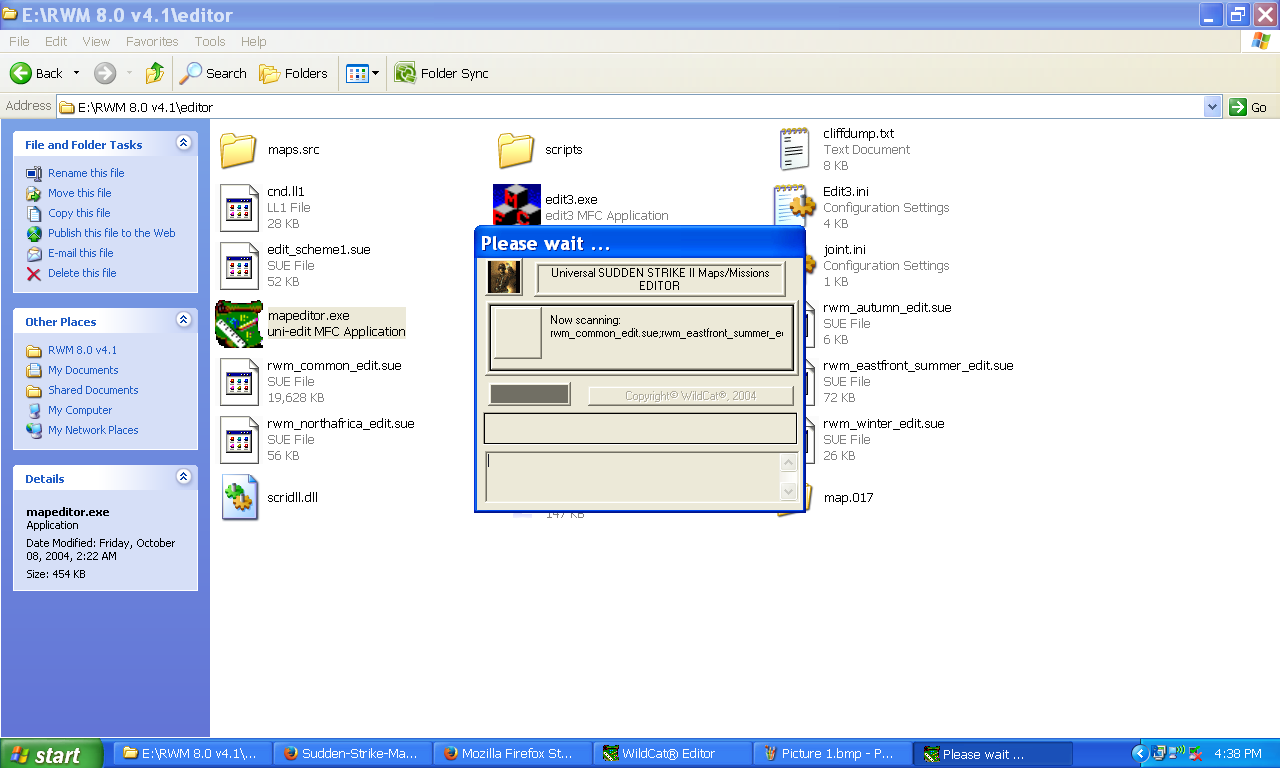This screenshot has width=1280, height=768.
Task: Select the cnd.ll1 file icon
Action: (239, 207)
